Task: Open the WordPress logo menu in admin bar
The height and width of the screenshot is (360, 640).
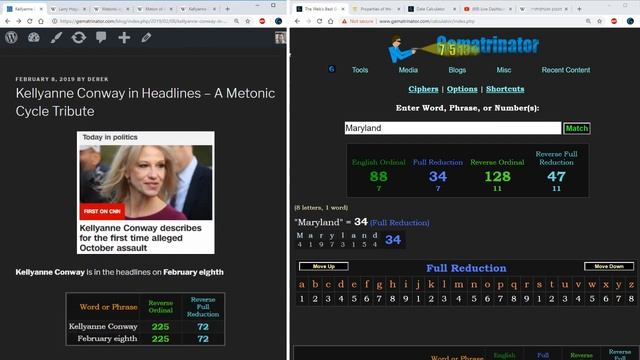Action: 11,38
